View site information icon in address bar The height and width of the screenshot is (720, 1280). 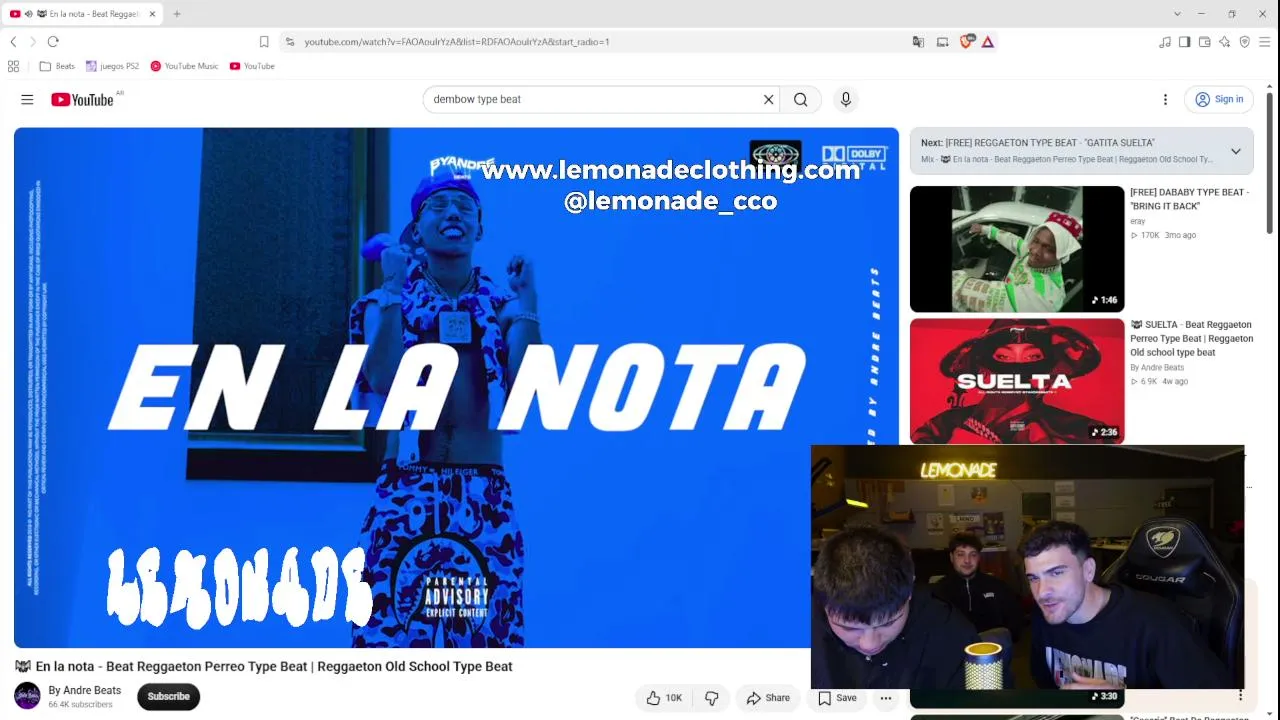[290, 42]
